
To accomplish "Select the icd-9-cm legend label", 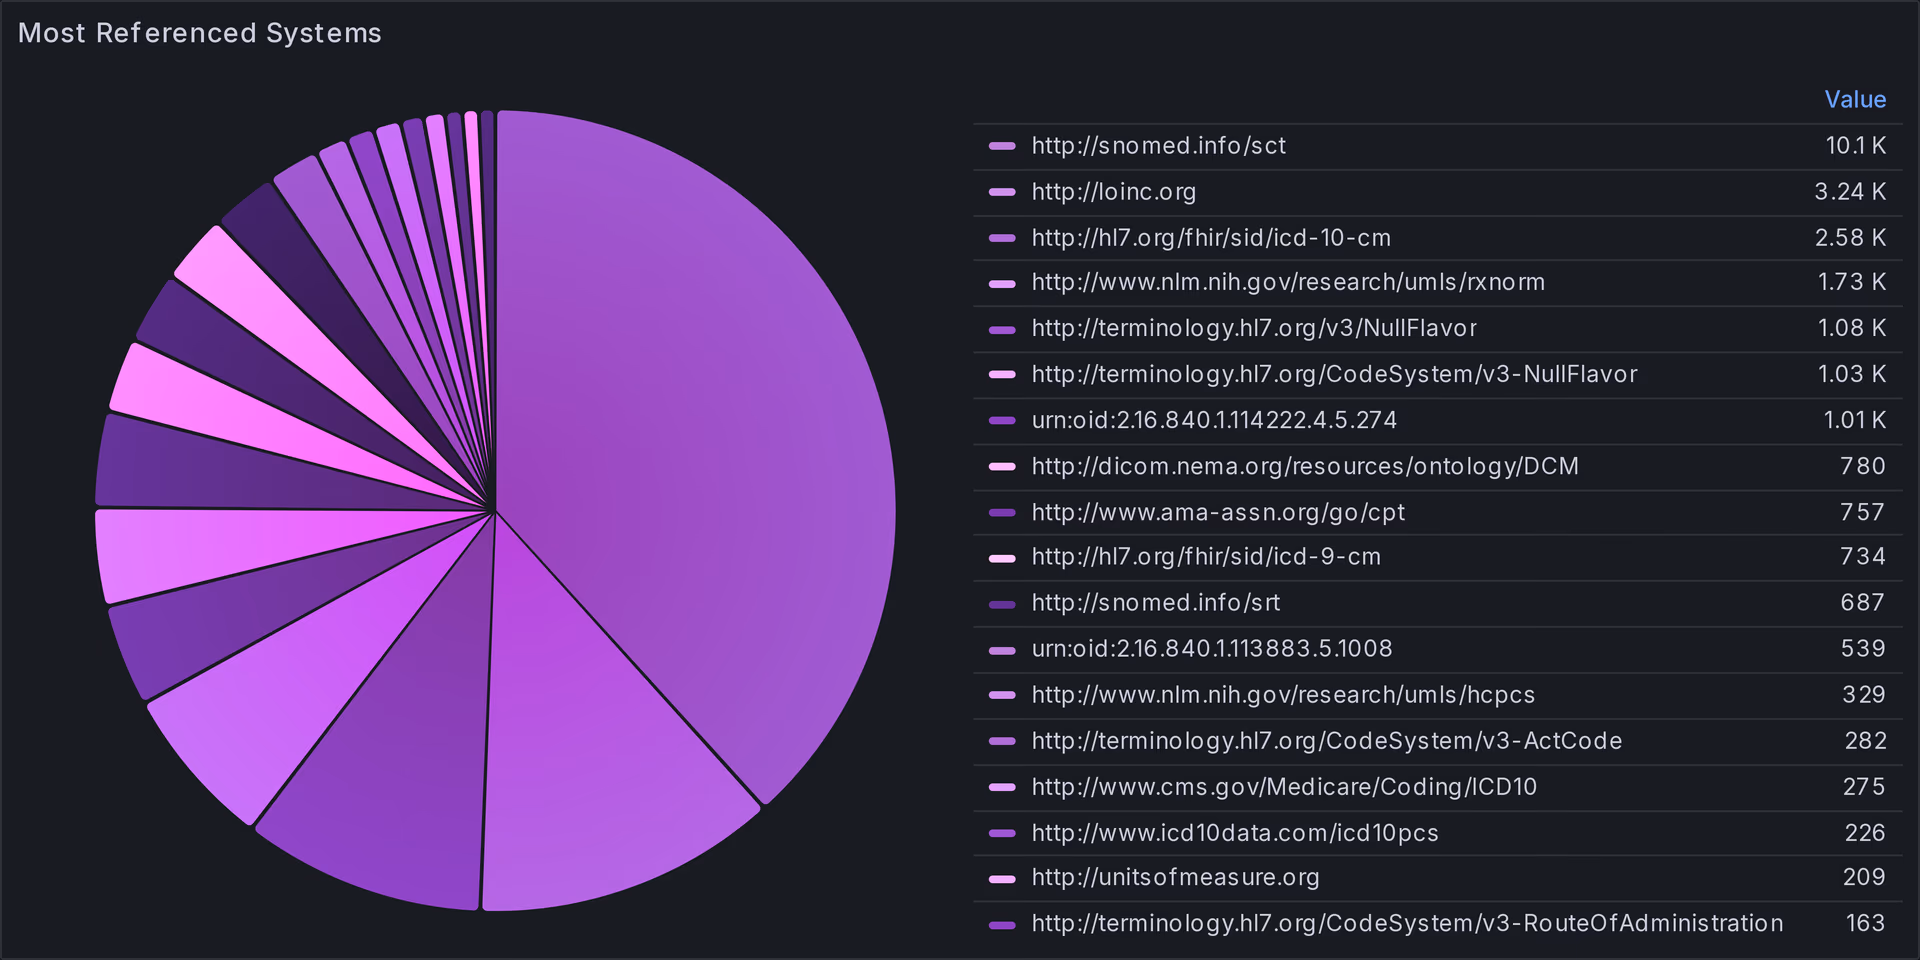I will [1205, 557].
